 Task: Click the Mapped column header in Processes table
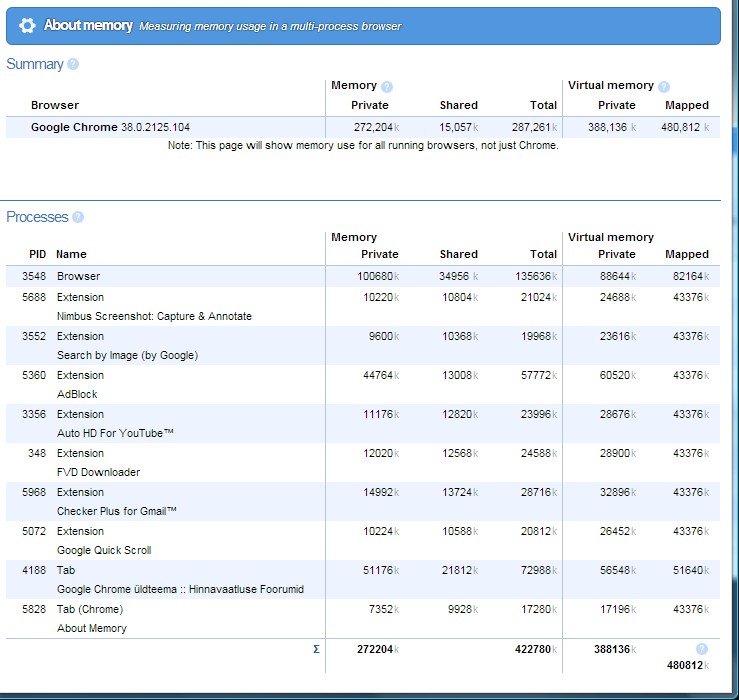[x=687, y=255]
